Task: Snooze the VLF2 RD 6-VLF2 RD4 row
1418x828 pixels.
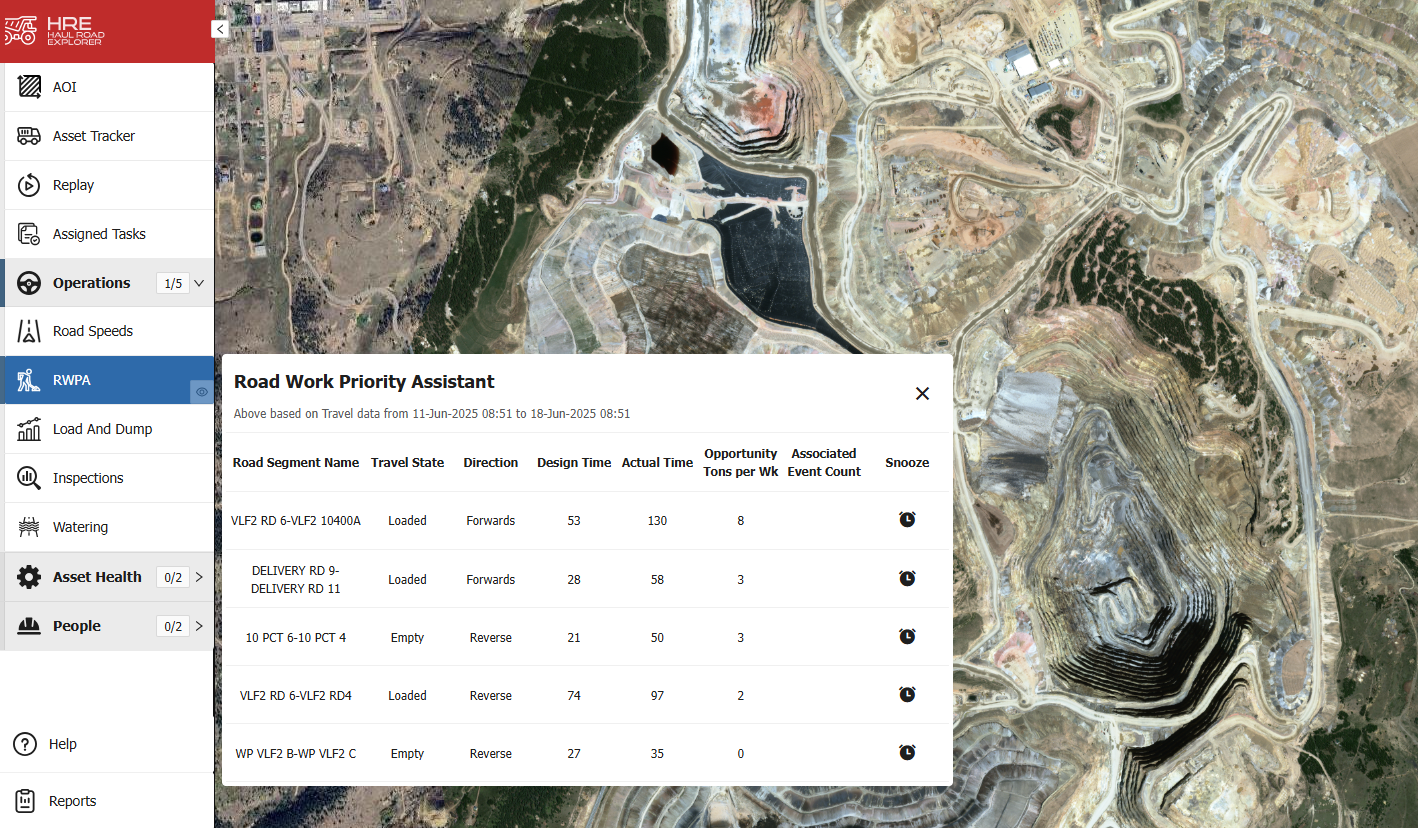Action: coord(907,694)
